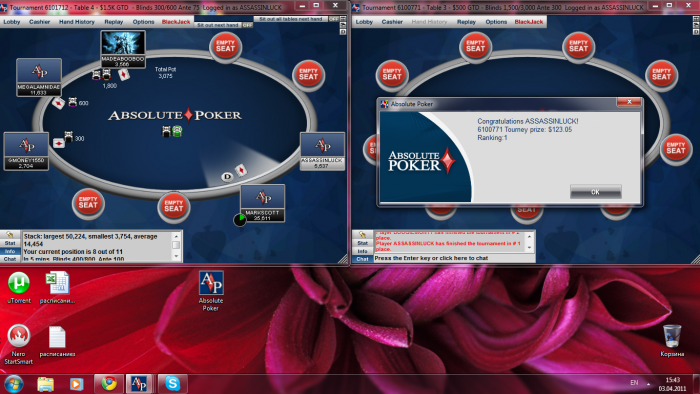Click Absolute Poker taskbar button

pos(140,384)
